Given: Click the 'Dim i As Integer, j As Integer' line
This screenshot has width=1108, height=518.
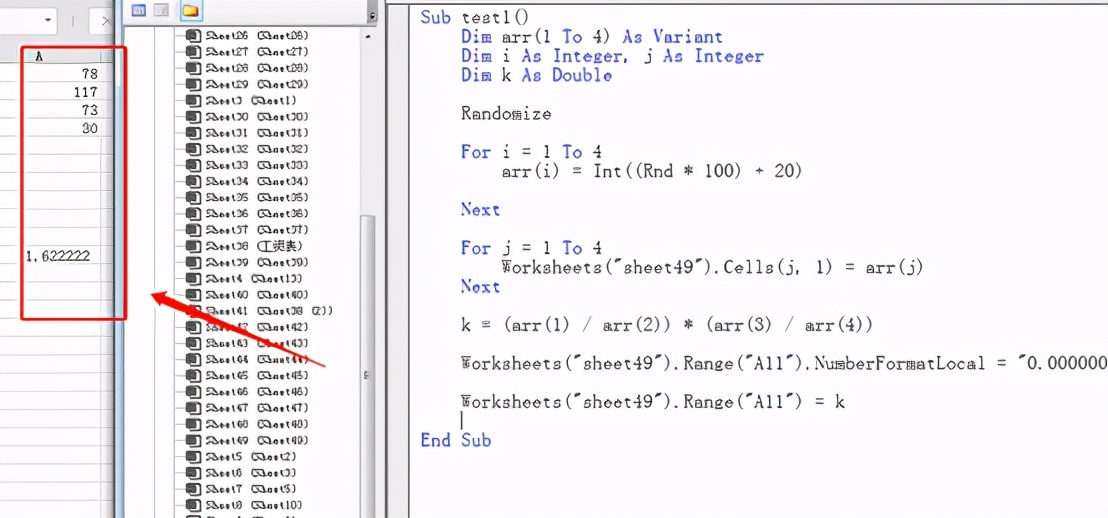Looking at the screenshot, I should coord(612,56).
